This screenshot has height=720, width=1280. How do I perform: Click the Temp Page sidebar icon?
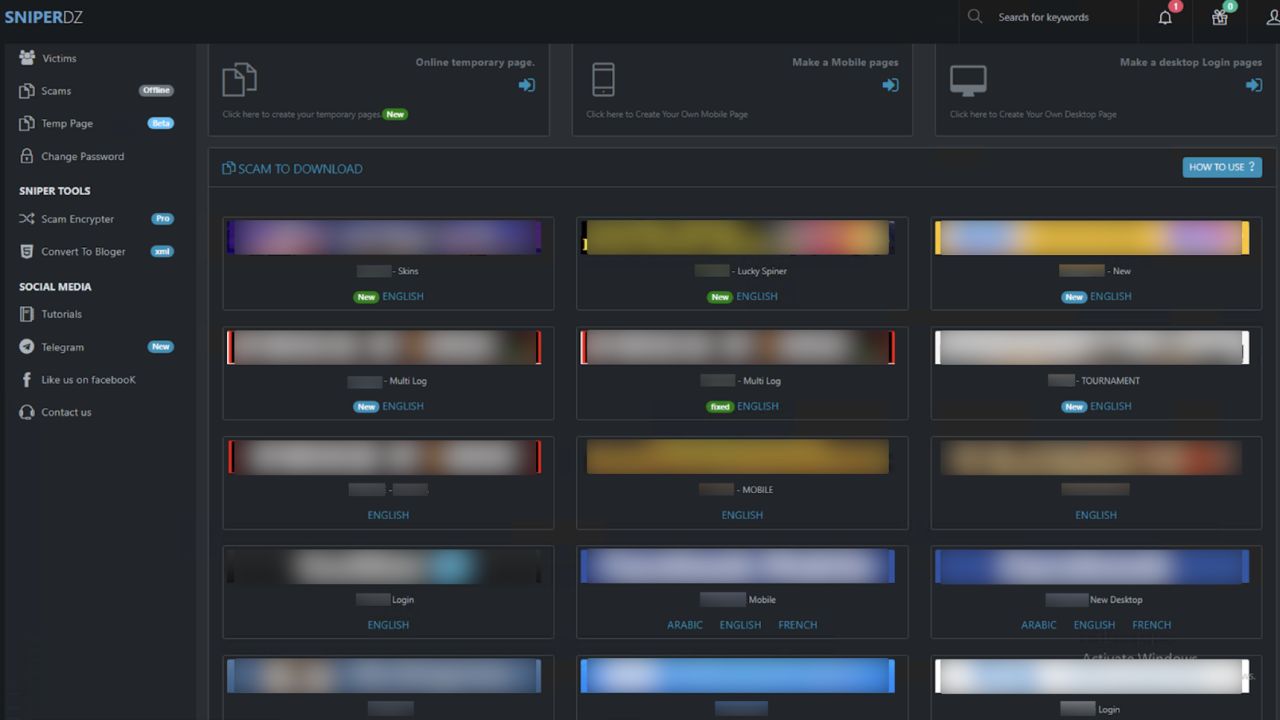(27, 123)
